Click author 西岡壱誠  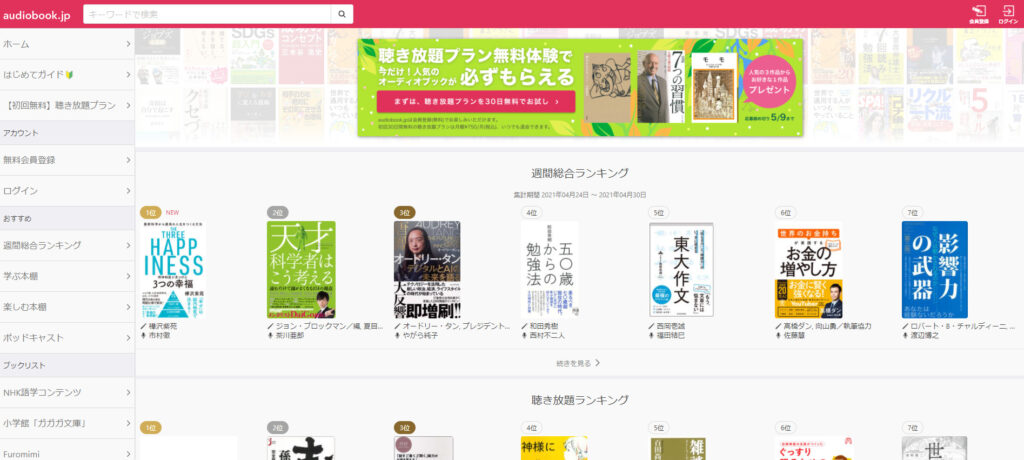(671, 326)
